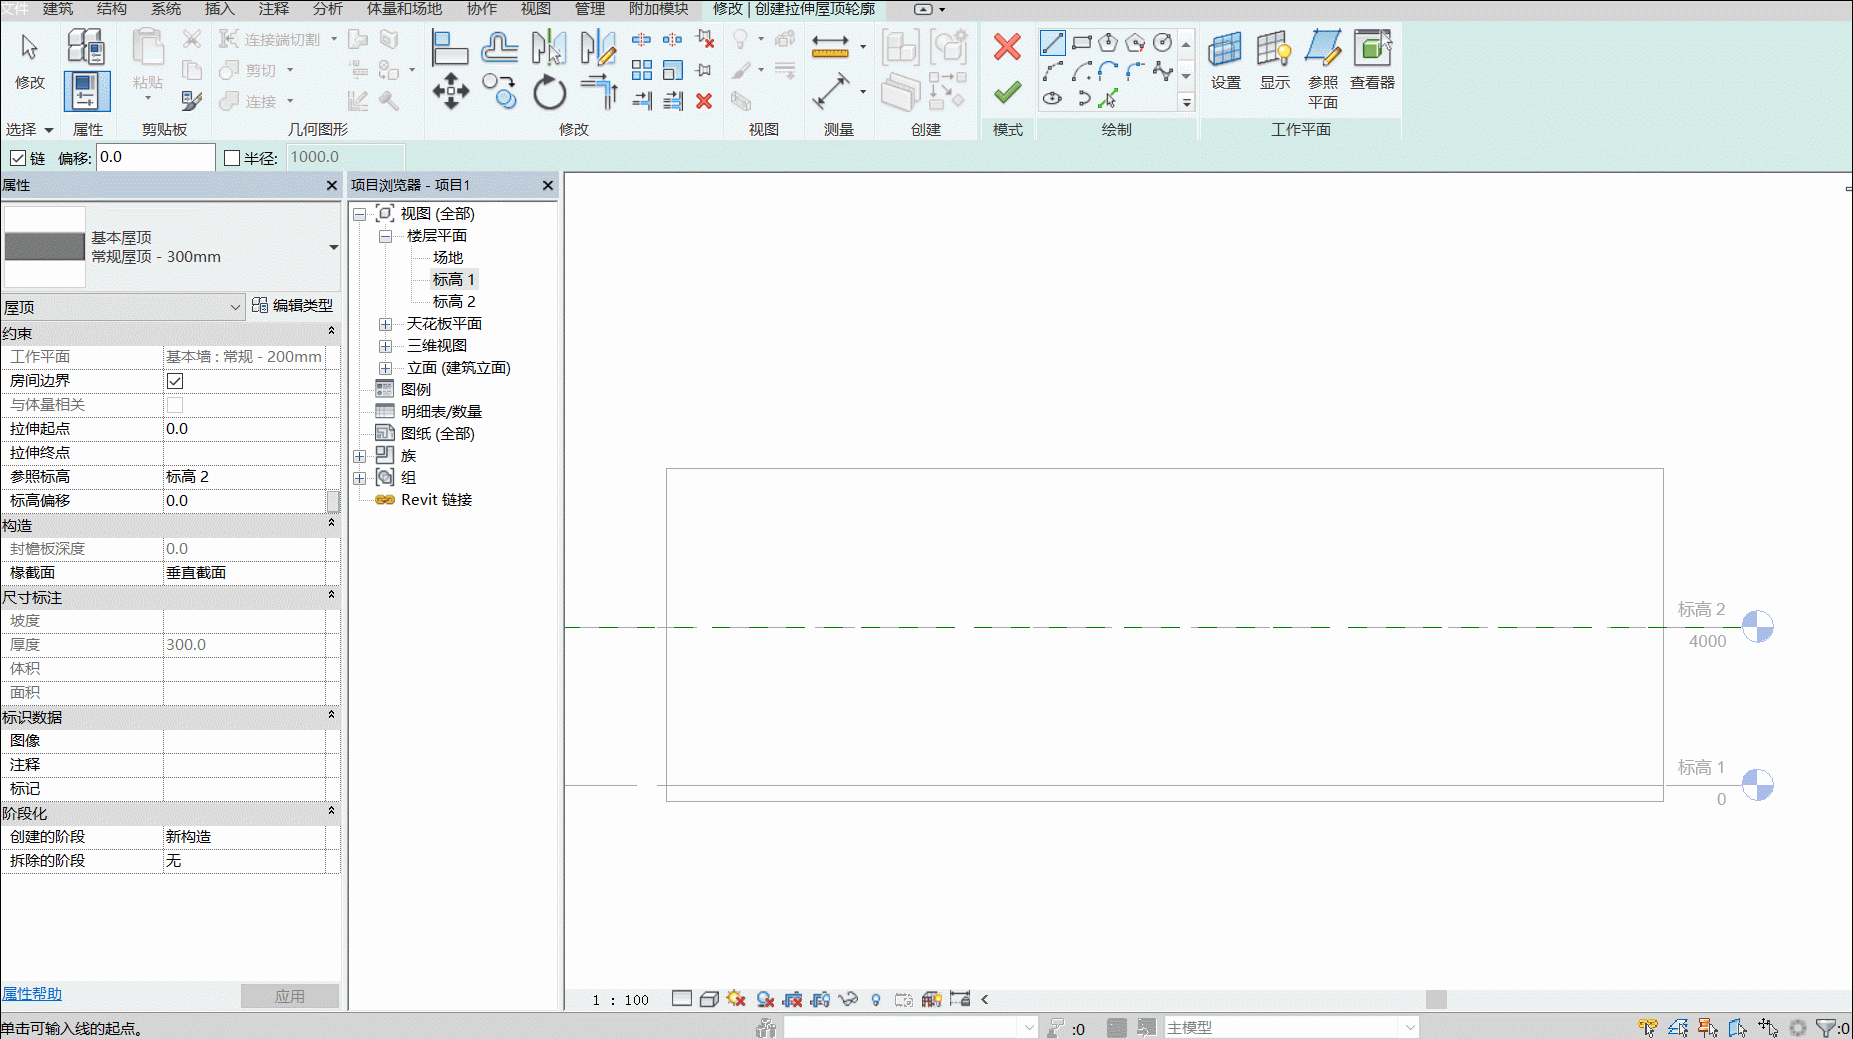Switch to the Annotate ribbon tab
The image size is (1853, 1039).
pos(274,9)
